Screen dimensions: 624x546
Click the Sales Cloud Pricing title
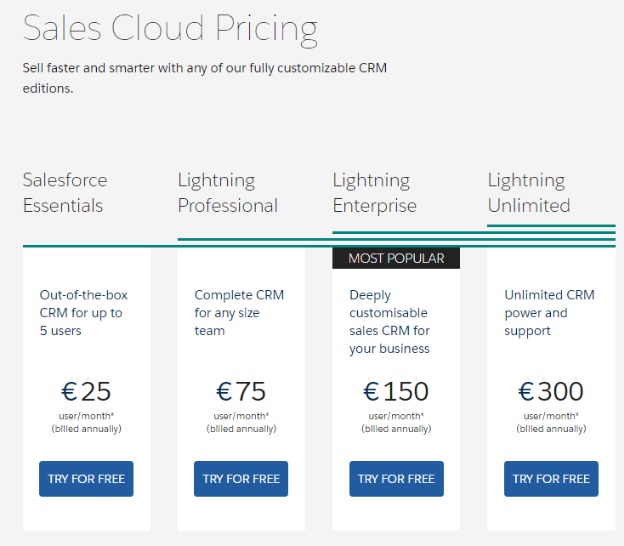pos(170,28)
